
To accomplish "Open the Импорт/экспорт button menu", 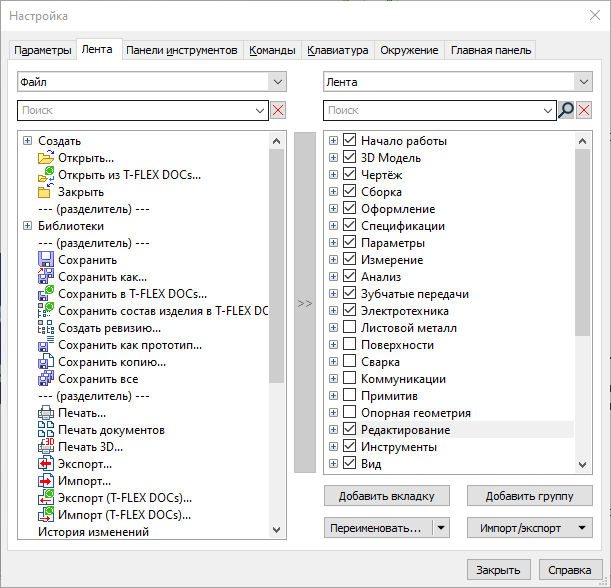I will 530,528.
